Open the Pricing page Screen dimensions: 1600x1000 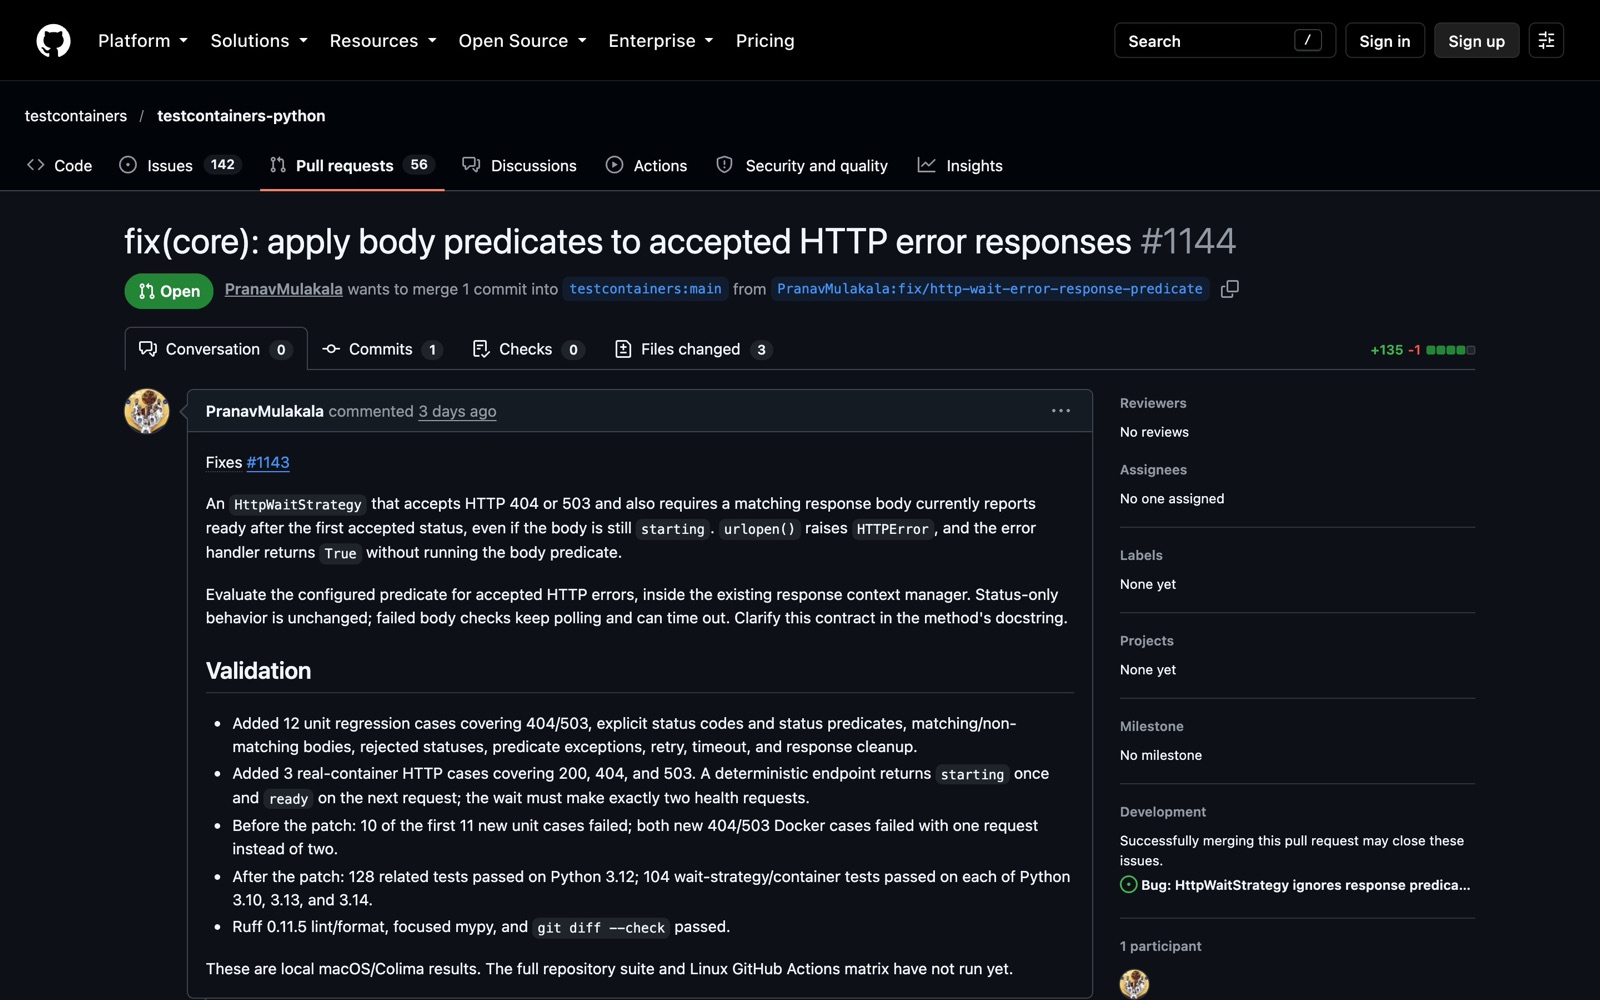point(765,41)
